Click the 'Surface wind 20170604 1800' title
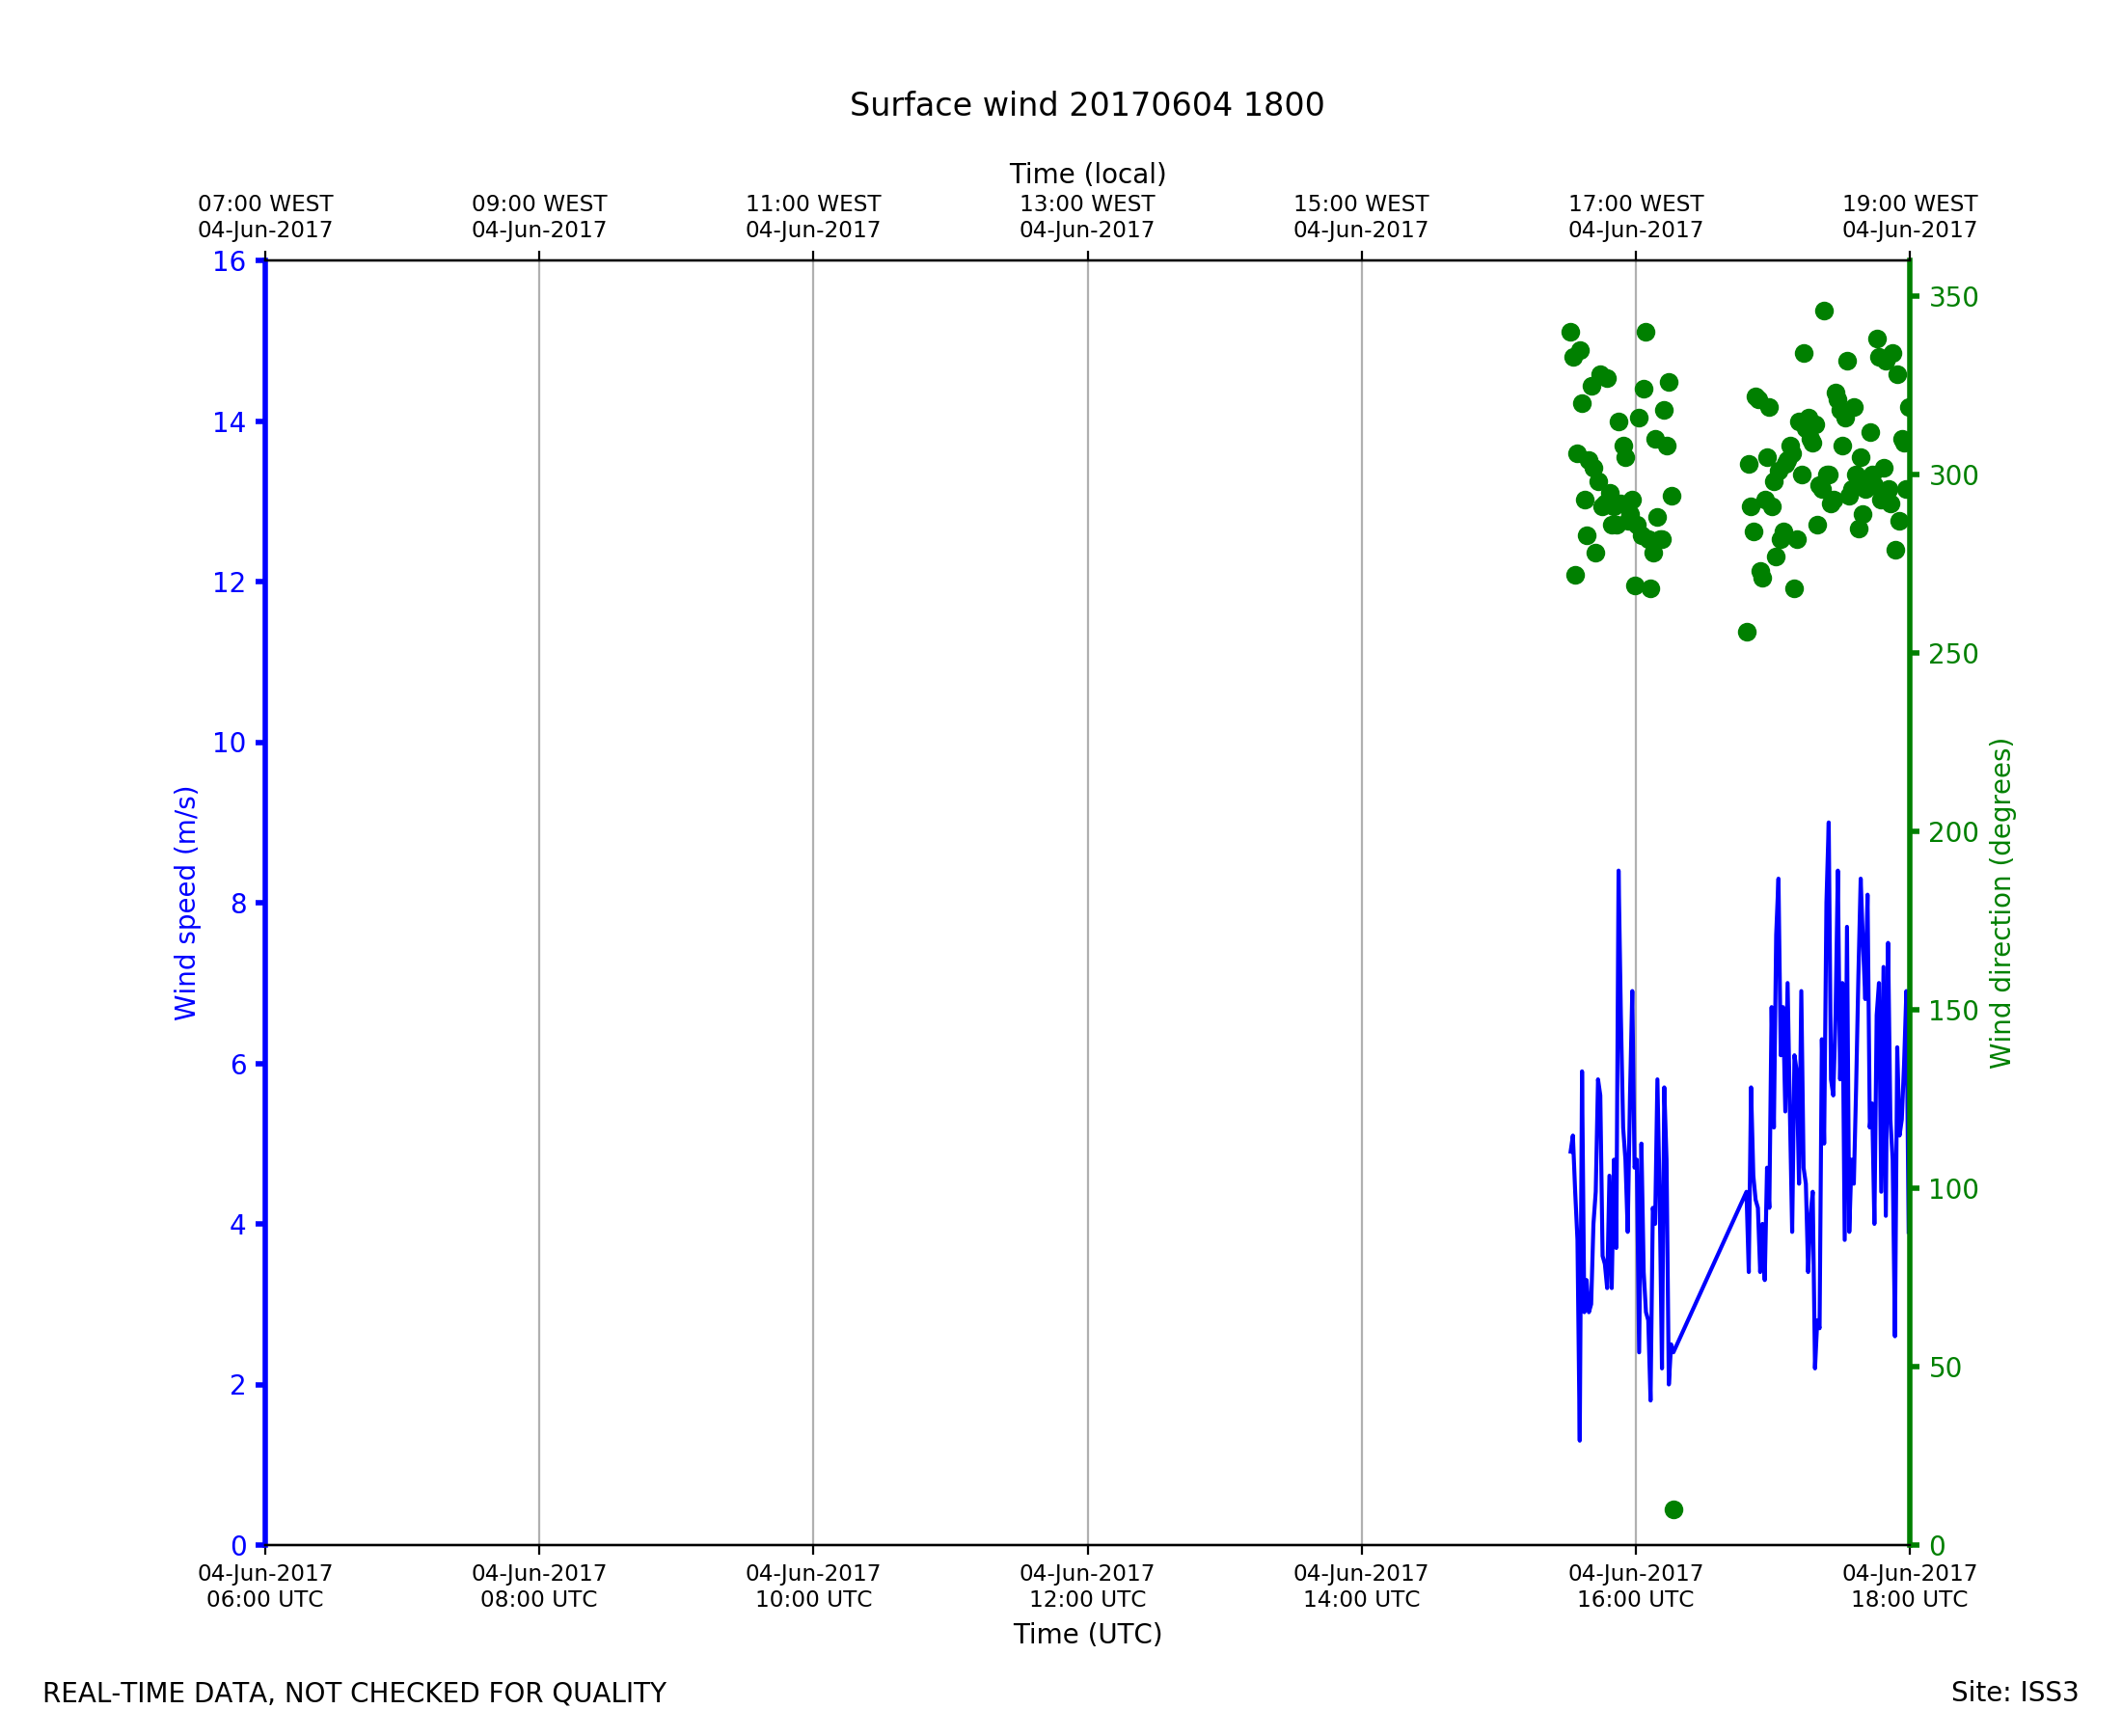Image resolution: width=2122 pixels, height=1736 pixels. (x=1086, y=105)
